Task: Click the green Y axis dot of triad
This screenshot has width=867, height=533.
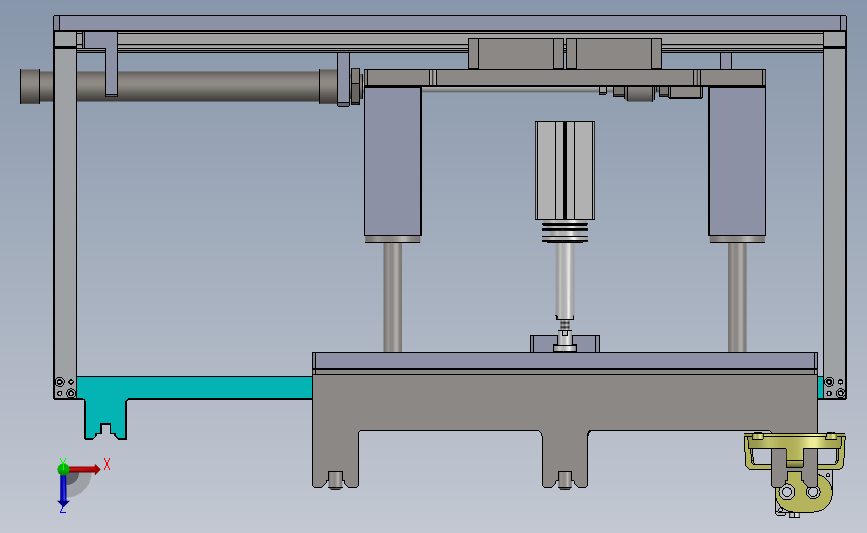Action: click(x=64, y=469)
